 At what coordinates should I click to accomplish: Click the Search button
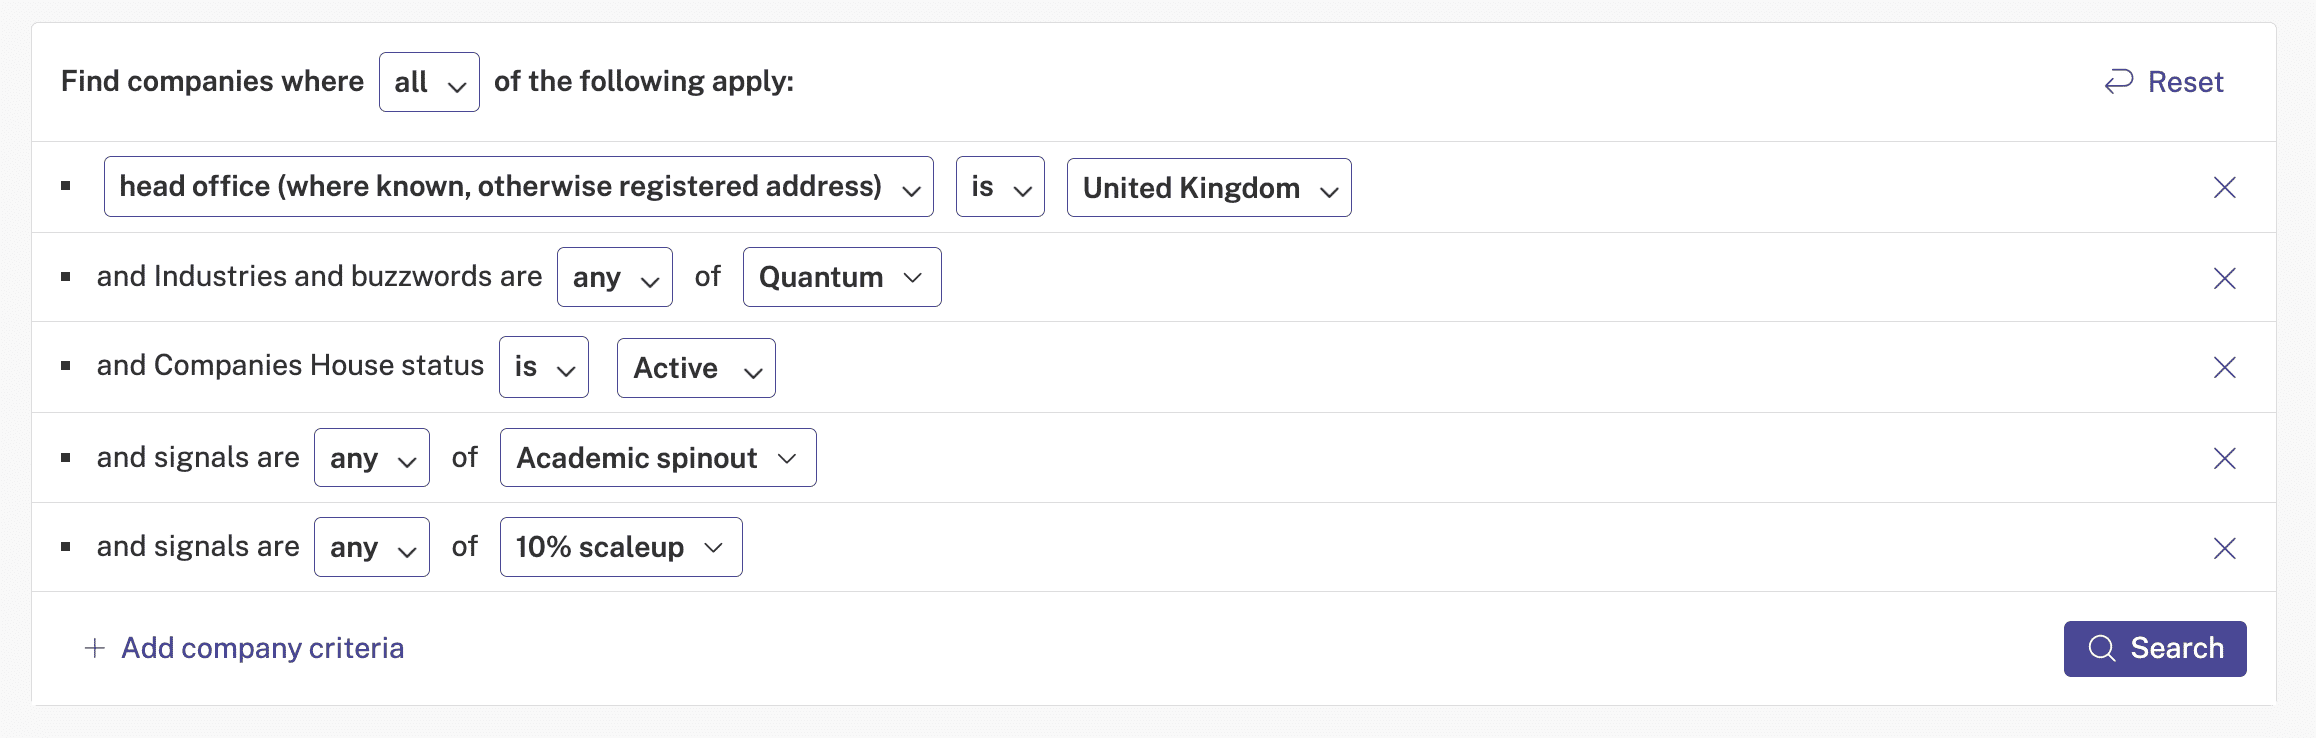coord(2155,649)
